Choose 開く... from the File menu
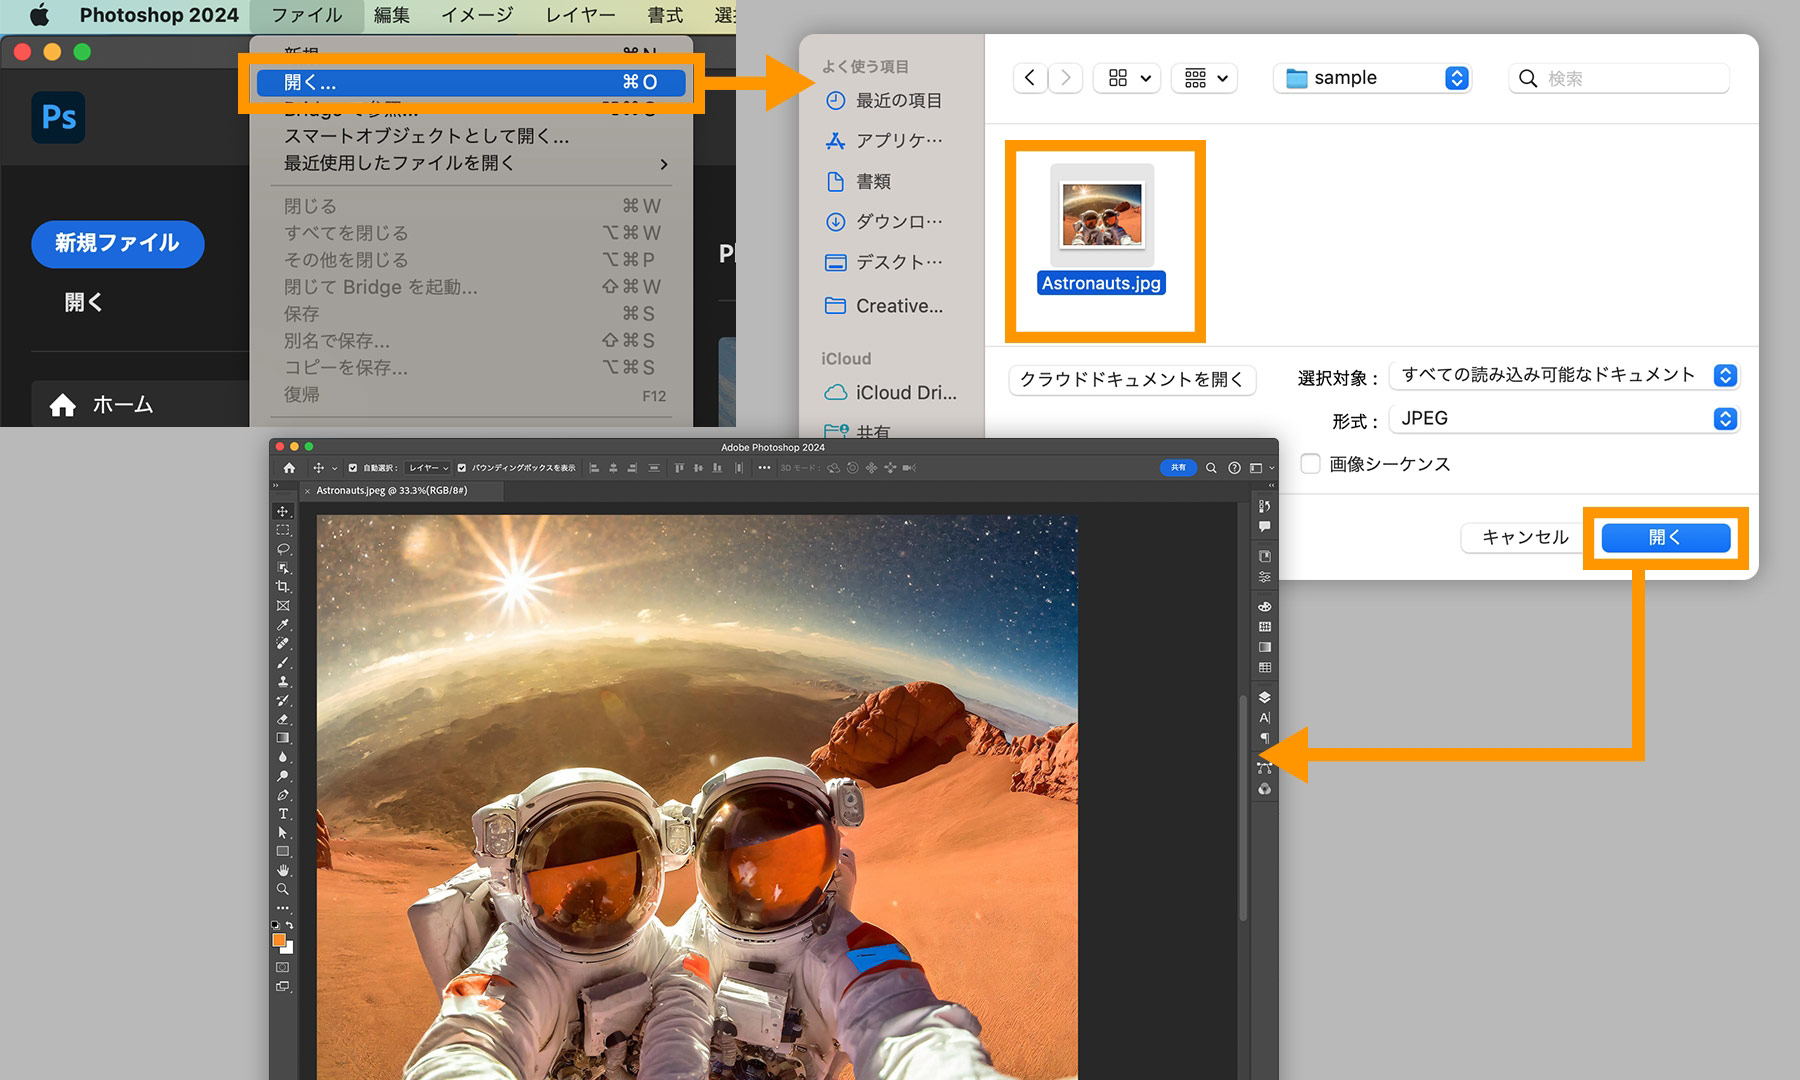 tap(471, 82)
